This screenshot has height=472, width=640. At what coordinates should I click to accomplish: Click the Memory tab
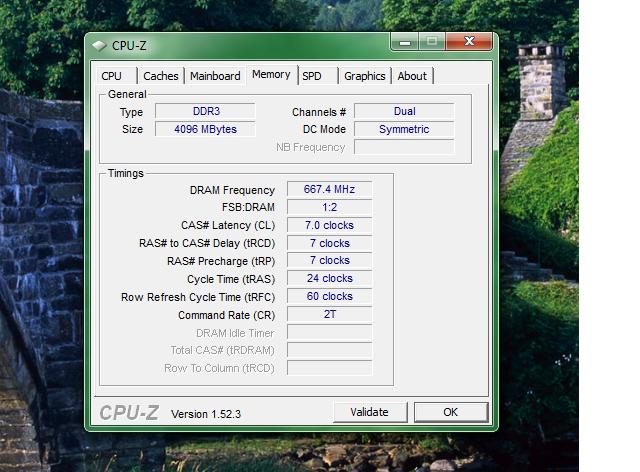click(271, 75)
